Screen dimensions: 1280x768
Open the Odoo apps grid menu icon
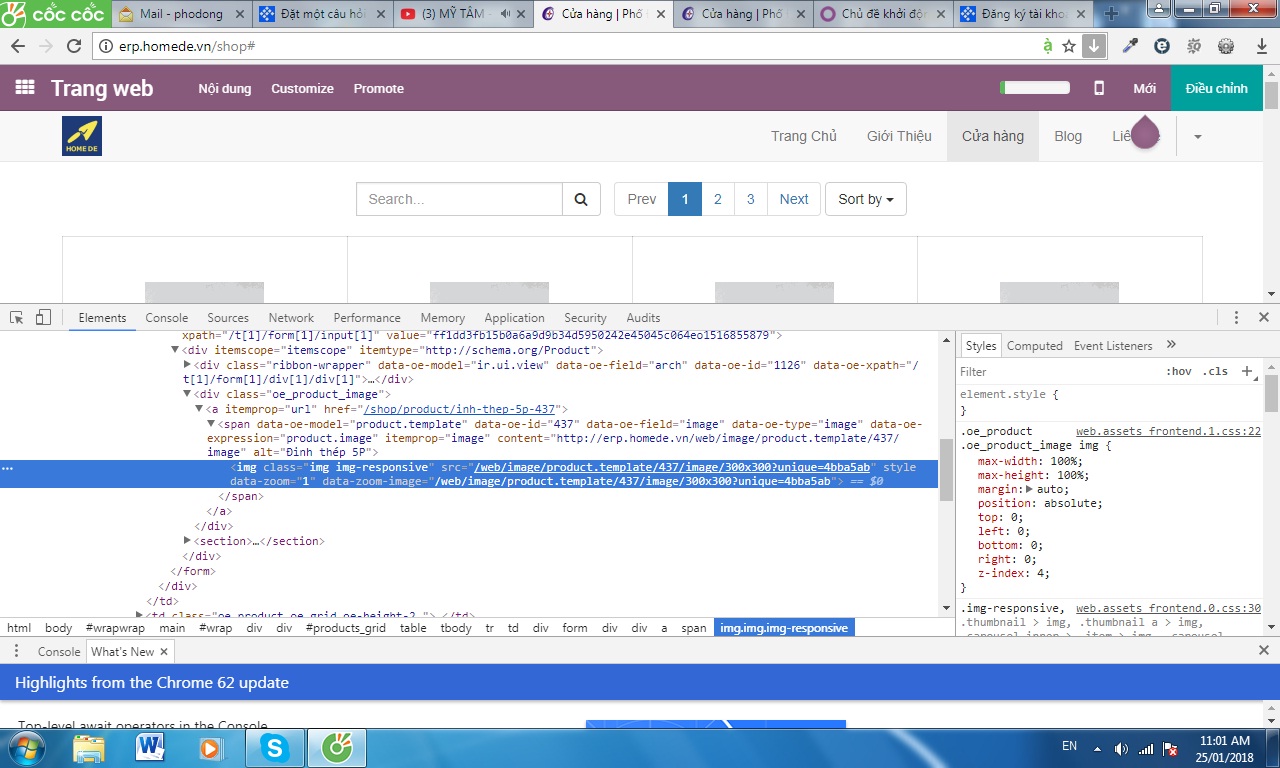[25, 88]
